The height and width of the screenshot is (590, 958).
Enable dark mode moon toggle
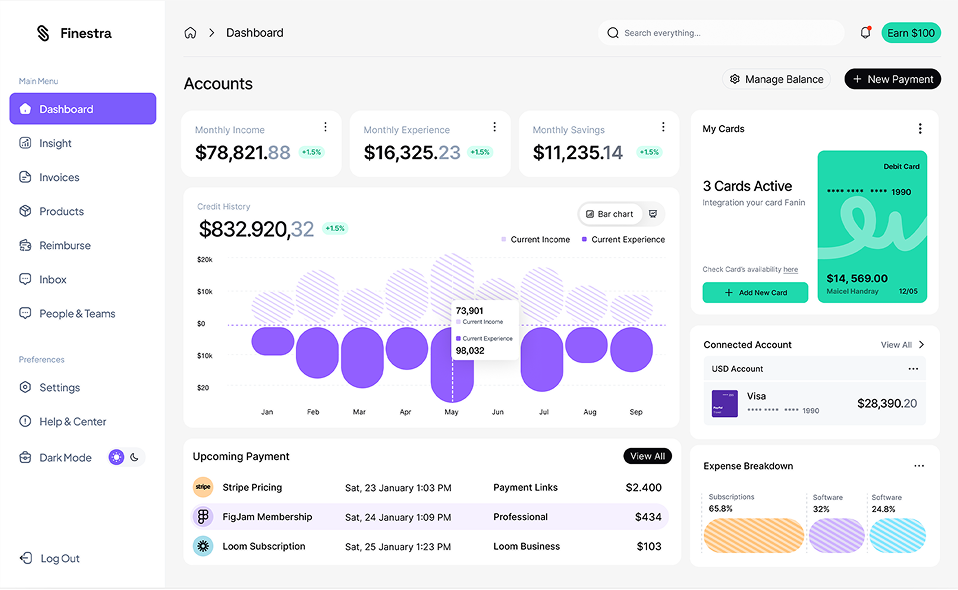(134, 457)
